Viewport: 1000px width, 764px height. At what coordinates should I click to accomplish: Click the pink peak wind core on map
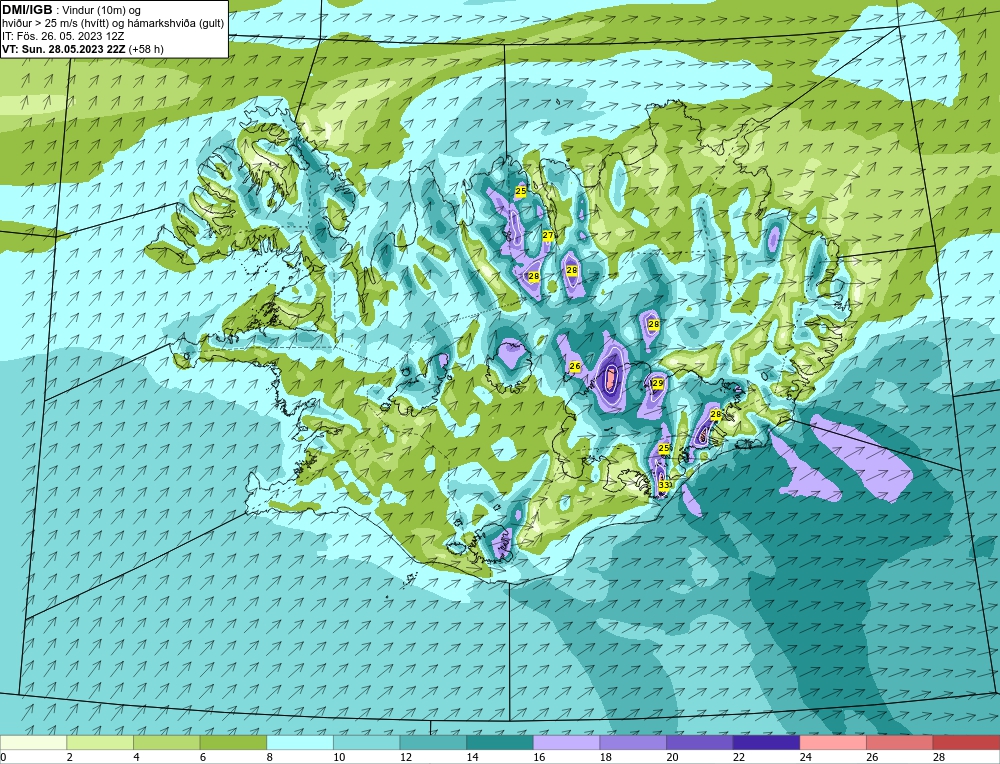pos(610,378)
